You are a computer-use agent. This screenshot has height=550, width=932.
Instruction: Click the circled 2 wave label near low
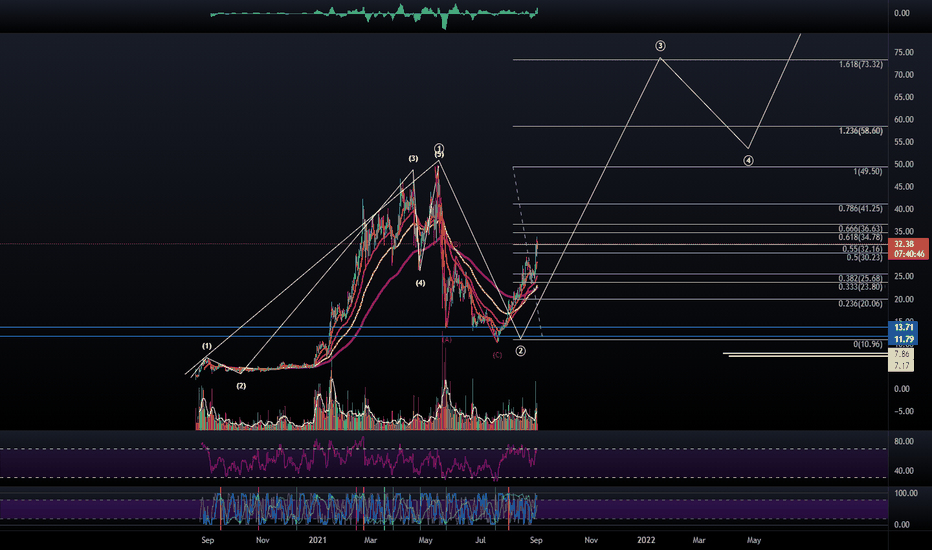(520, 351)
